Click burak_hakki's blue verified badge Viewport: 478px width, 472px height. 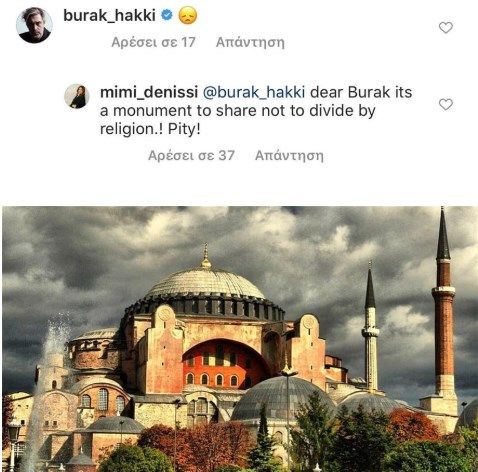167,15
